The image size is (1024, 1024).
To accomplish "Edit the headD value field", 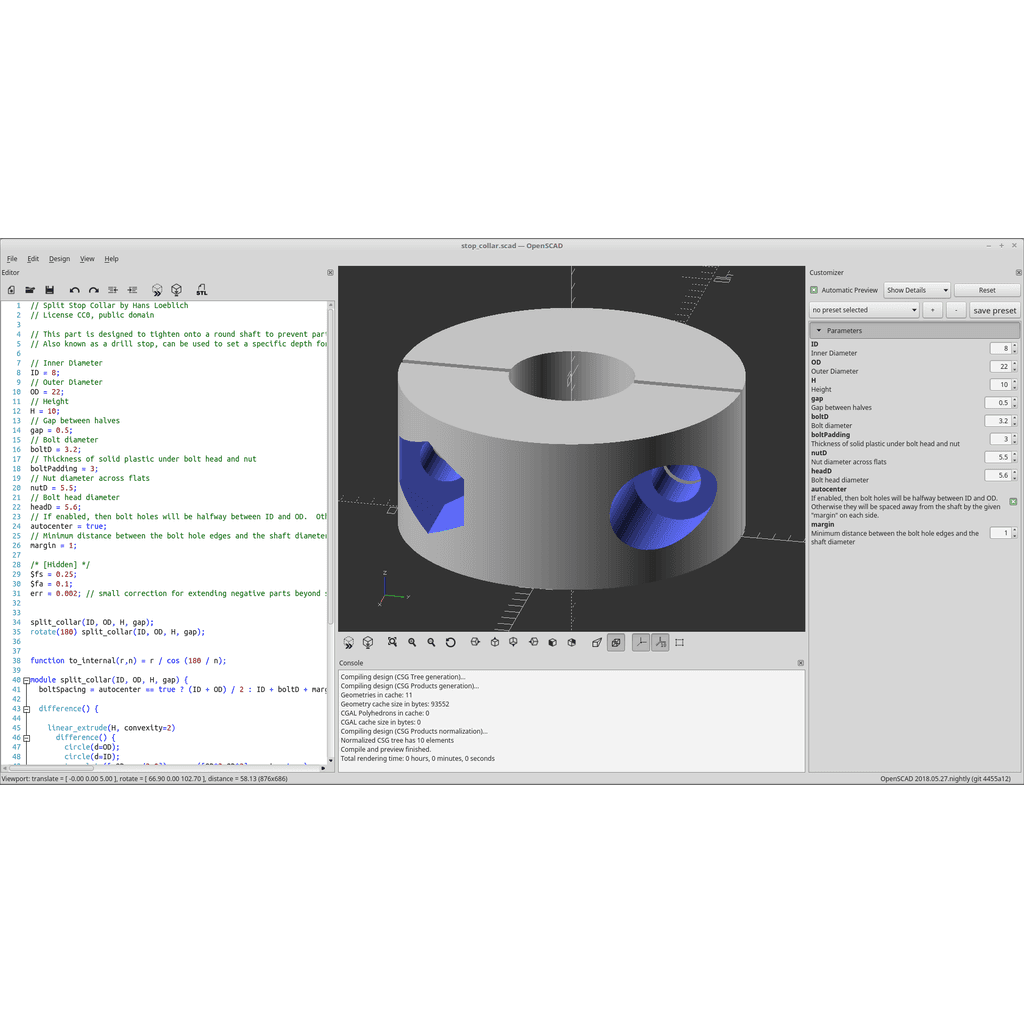I will coord(1000,475).
